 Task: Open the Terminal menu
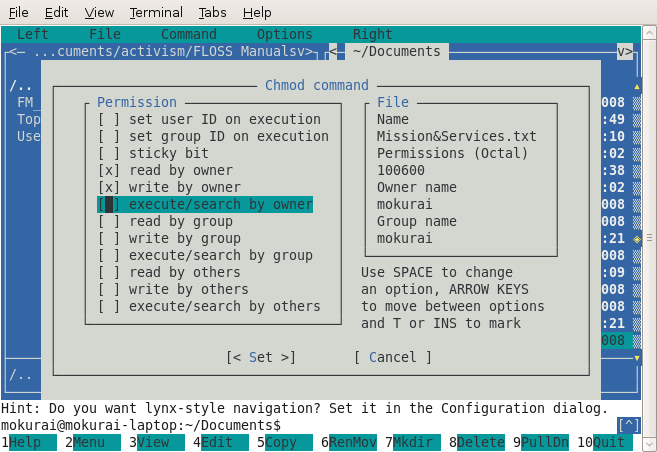click(x=156, y=13)
